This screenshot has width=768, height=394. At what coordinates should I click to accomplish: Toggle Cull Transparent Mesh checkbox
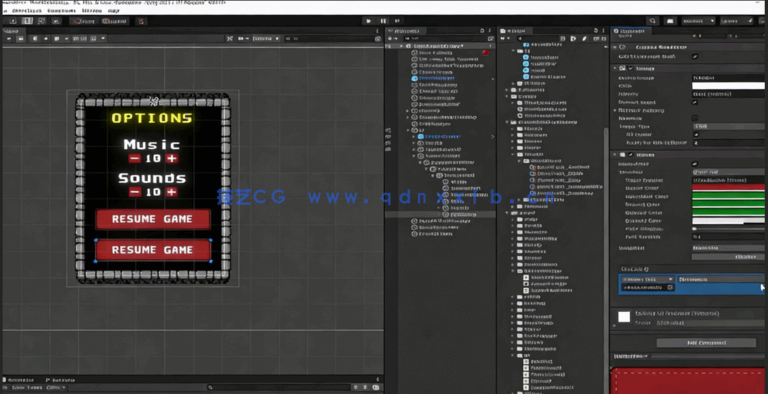(695, 57)
